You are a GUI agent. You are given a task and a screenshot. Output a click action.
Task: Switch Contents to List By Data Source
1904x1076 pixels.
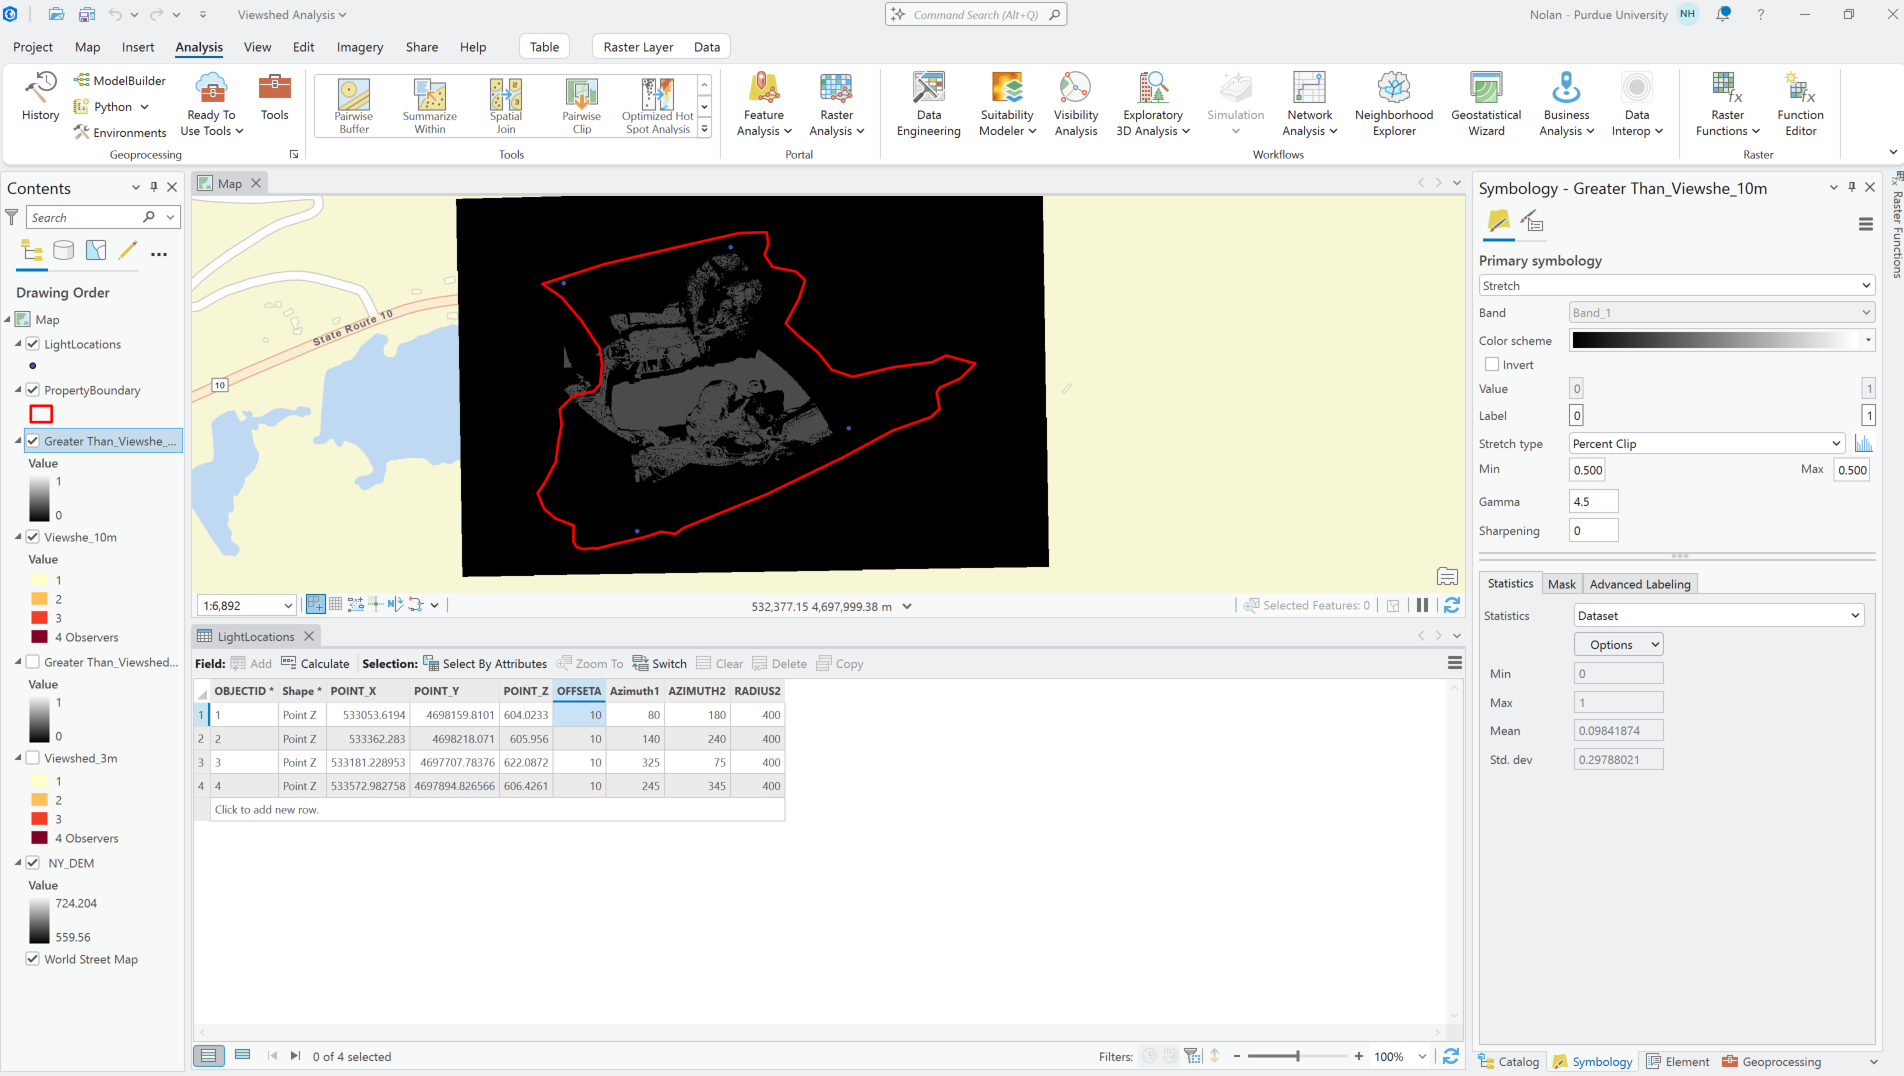tap(64, 251)
